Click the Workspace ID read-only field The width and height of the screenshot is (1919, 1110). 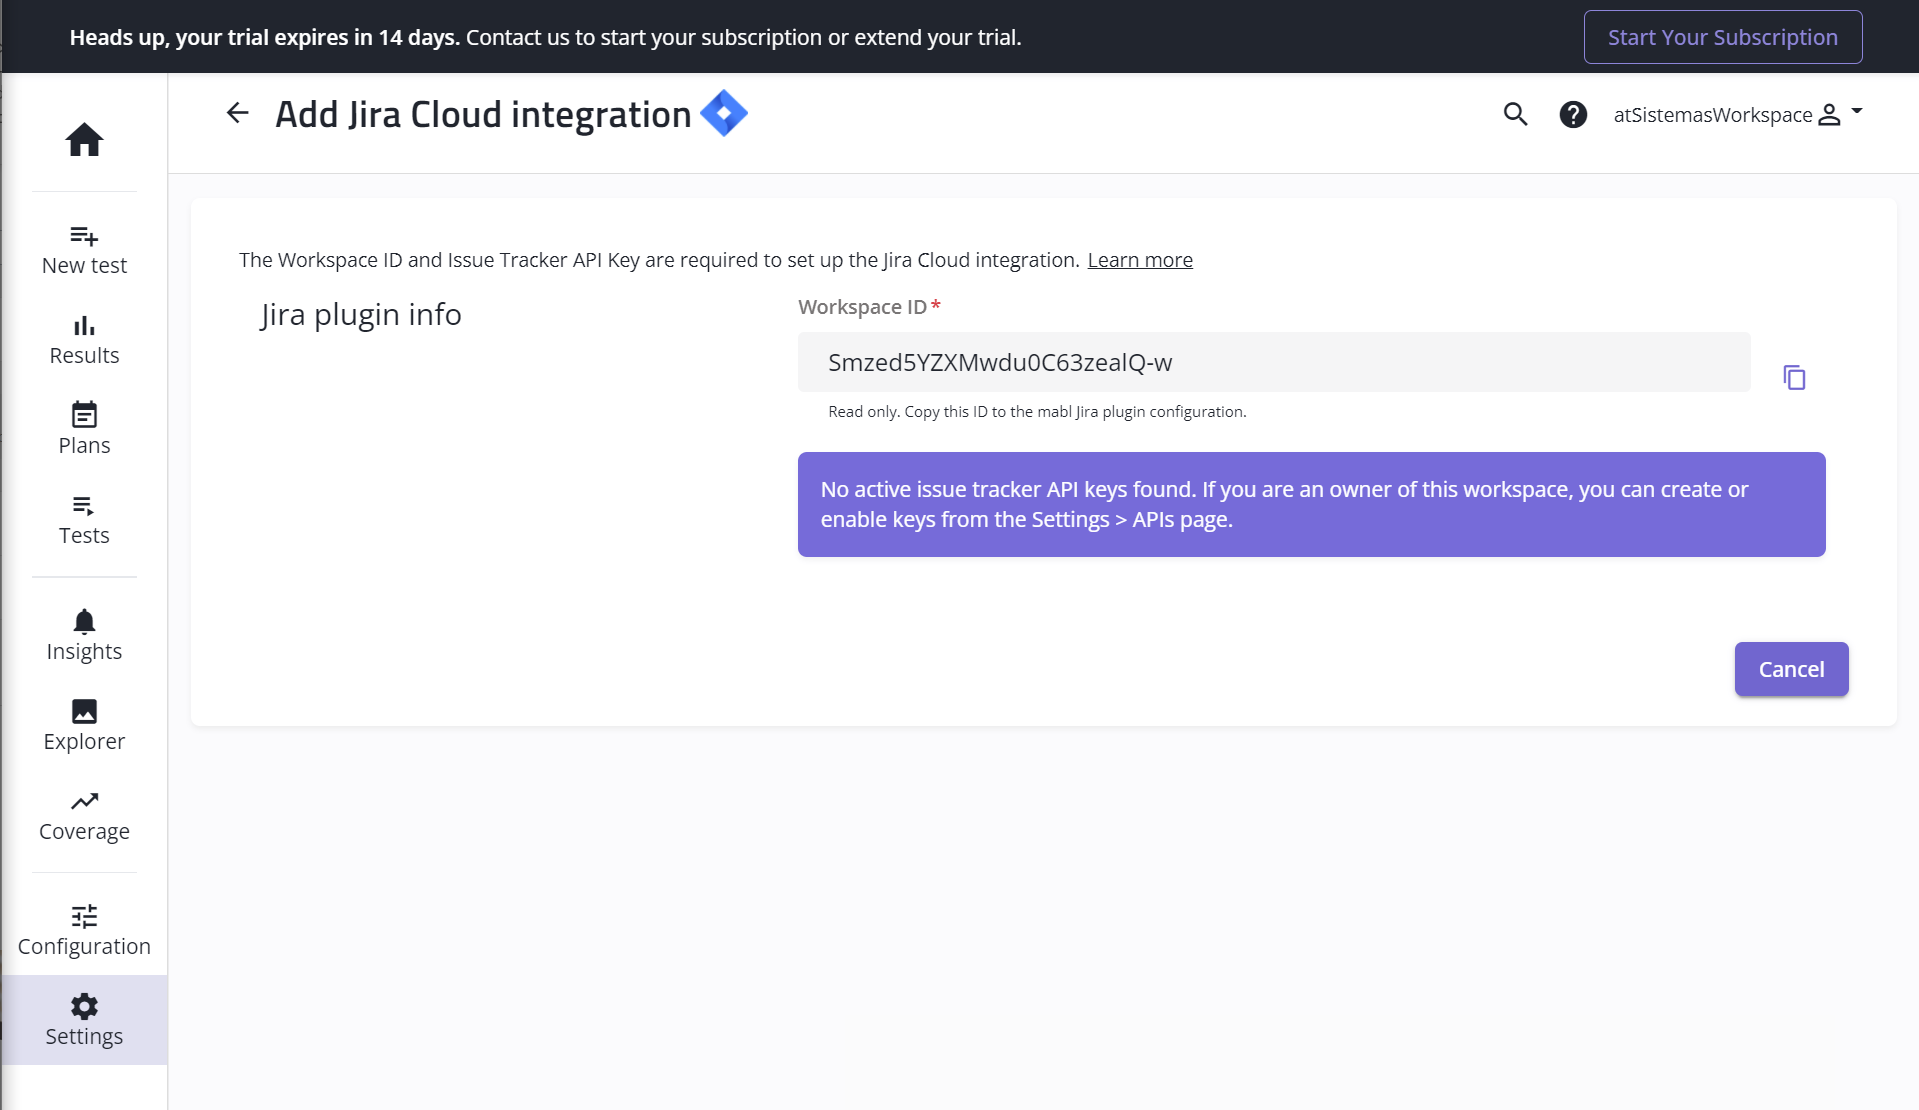pos(1273,362)
